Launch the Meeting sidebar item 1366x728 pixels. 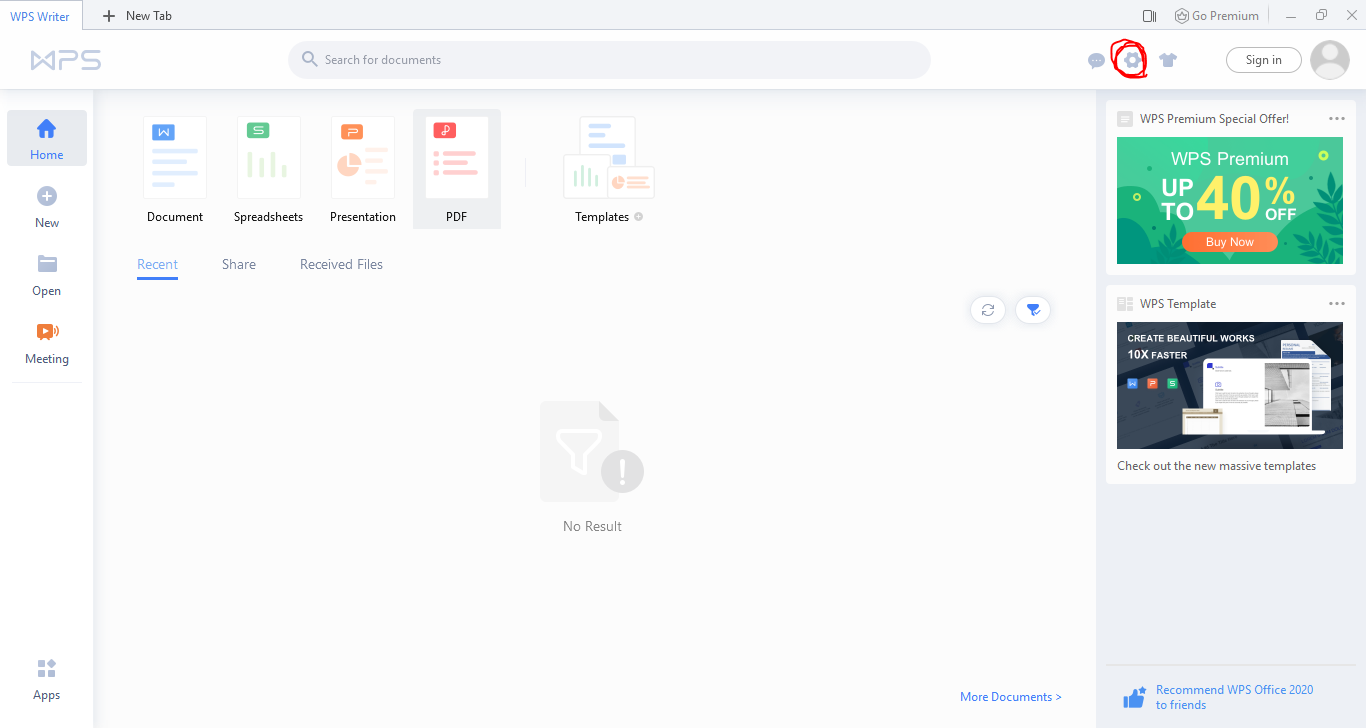(47, 342)
